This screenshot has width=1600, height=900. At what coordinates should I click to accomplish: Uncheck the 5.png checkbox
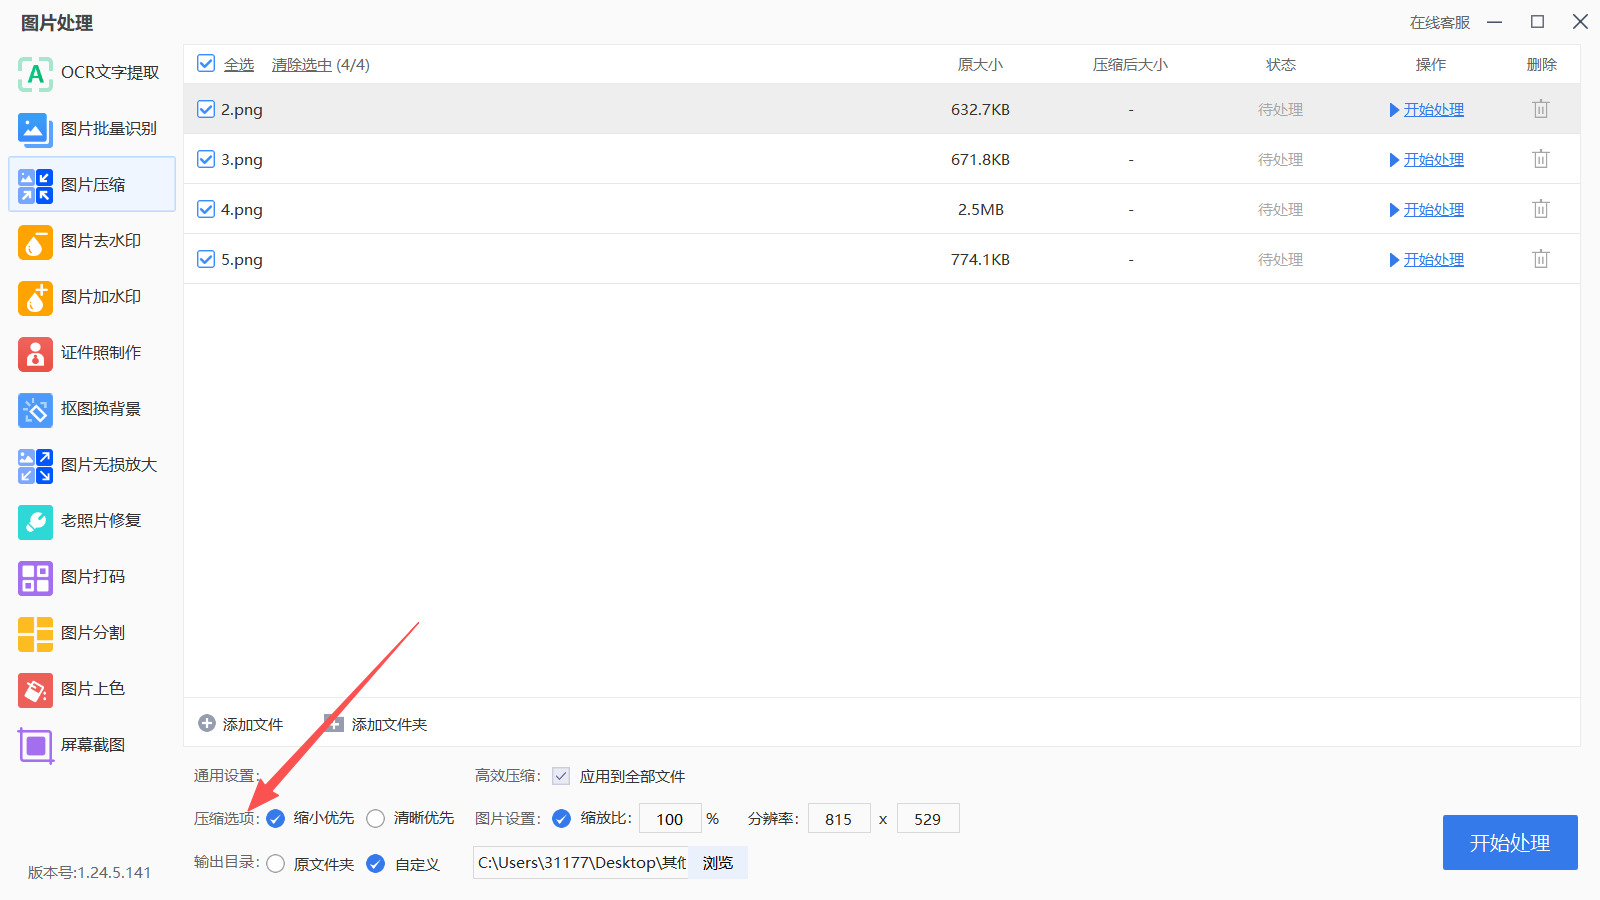[x=206, y=259]
